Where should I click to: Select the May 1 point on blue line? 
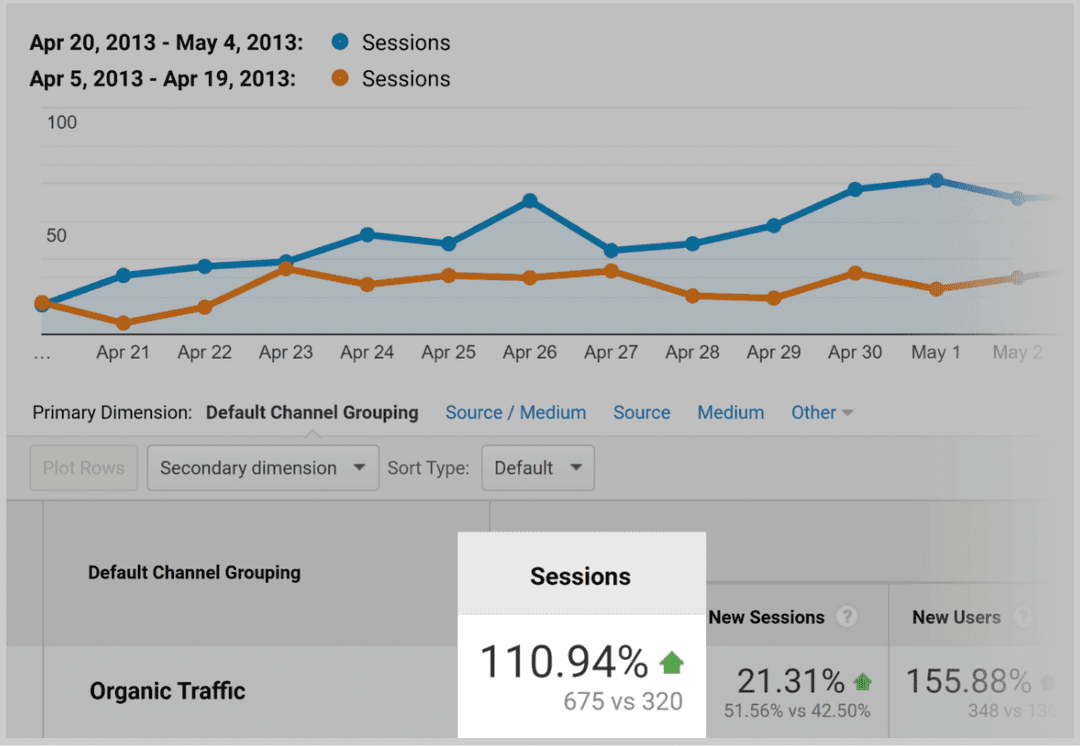coord(936,181)
